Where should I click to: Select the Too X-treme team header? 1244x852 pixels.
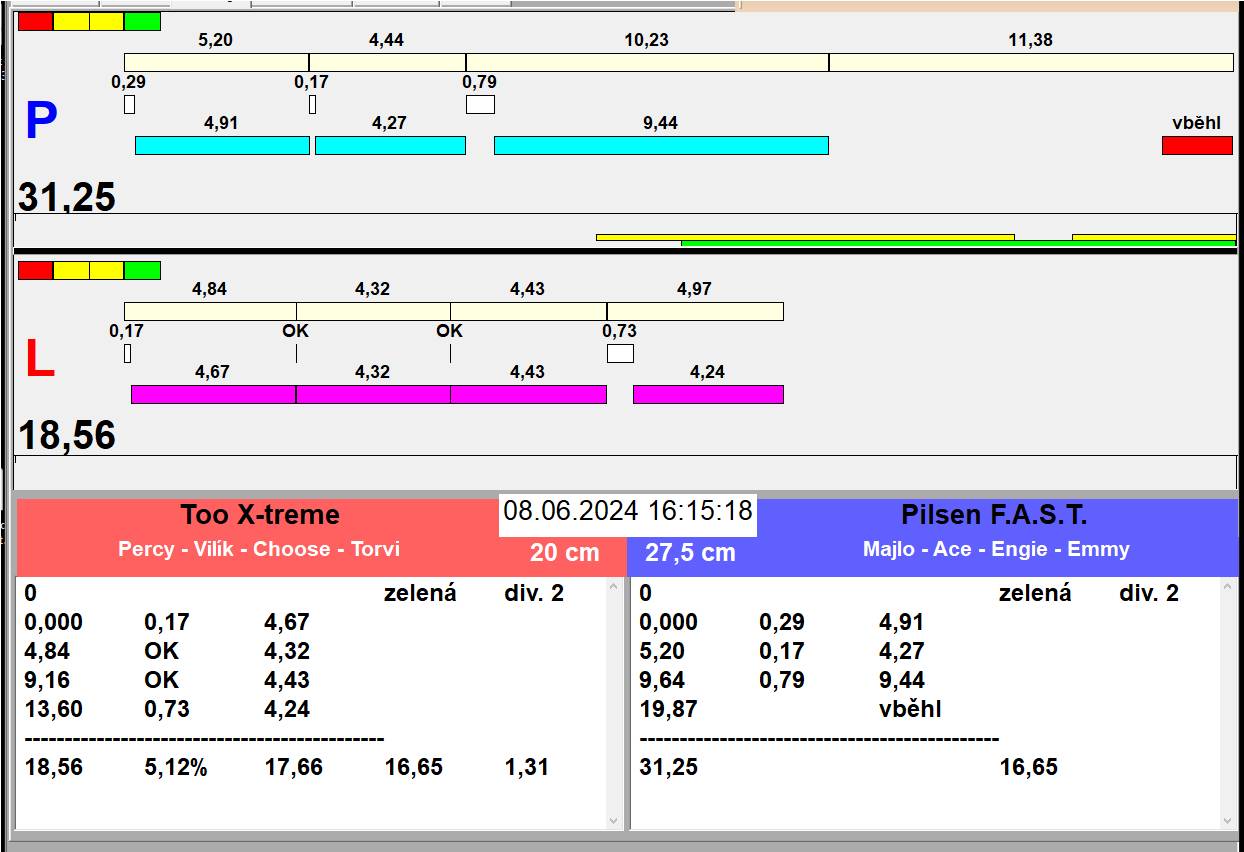tap(259, 515)
